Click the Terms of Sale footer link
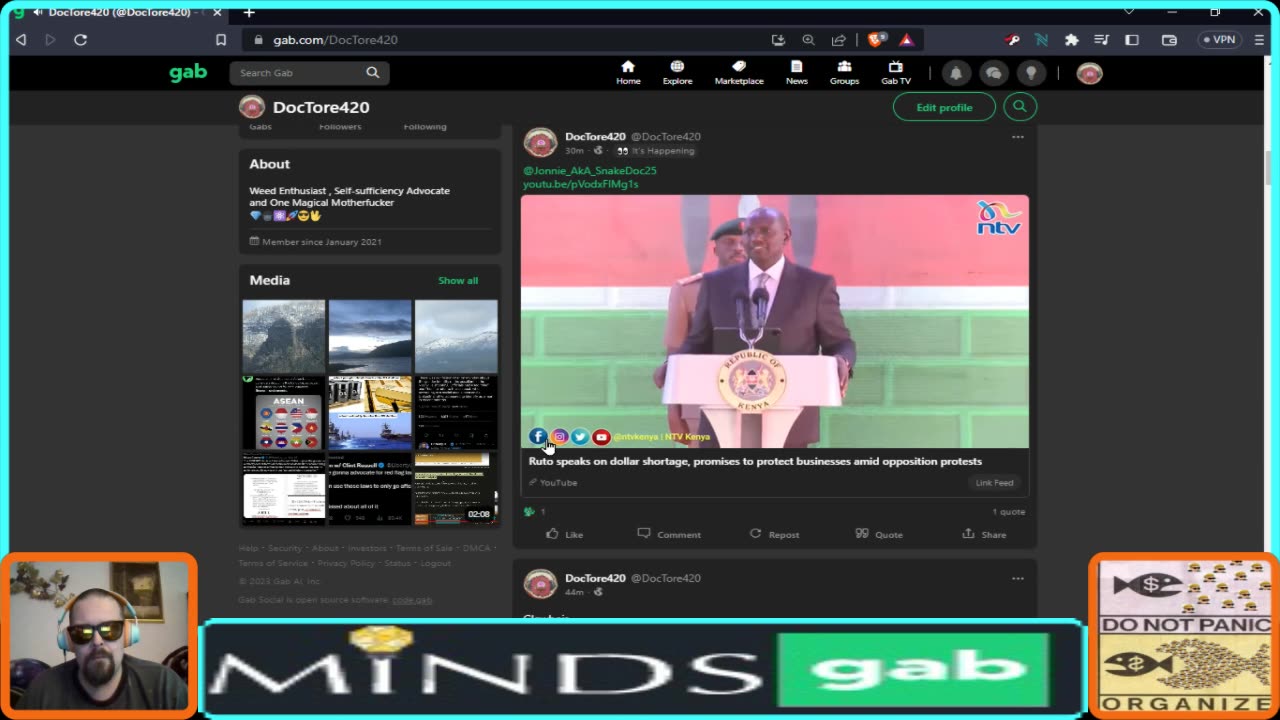 coord(424,548)
